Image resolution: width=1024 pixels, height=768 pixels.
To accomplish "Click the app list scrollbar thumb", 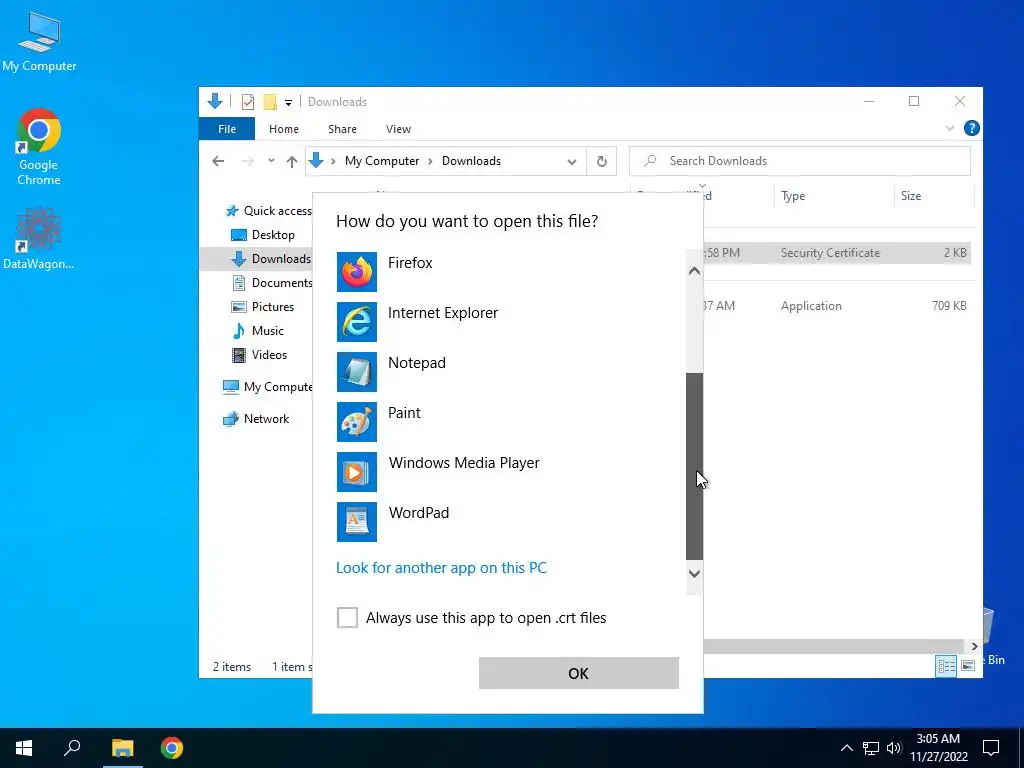I will tap(694, 466).
